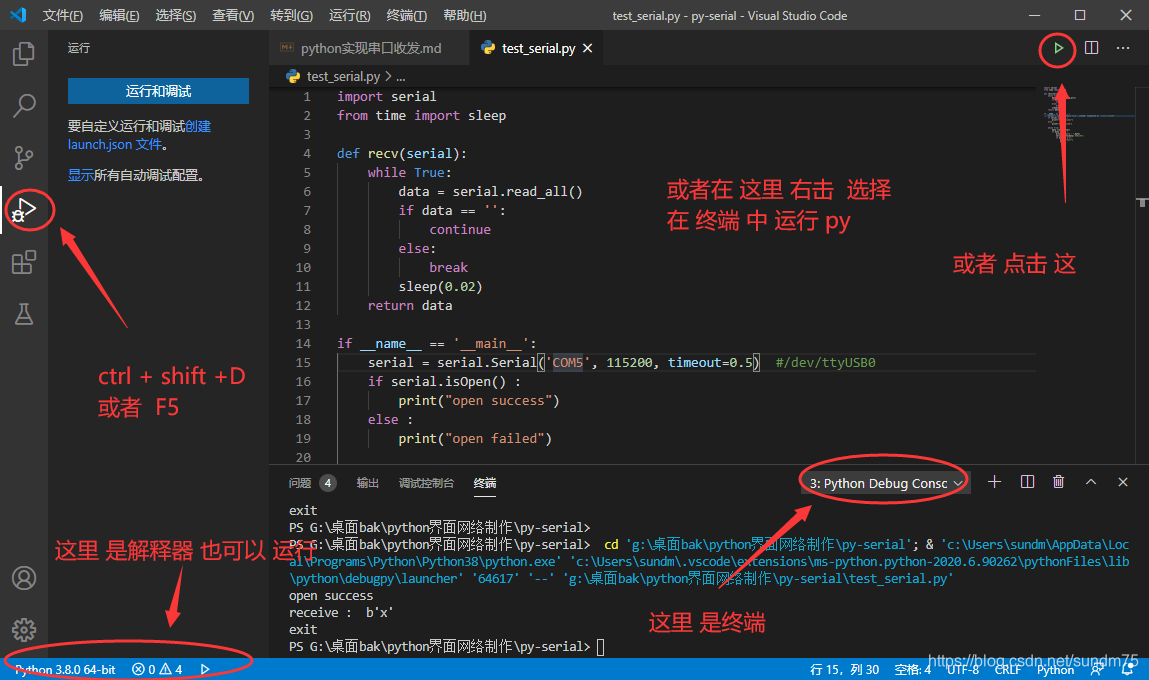
Task: Open the 运行 menu
Action: 350,15
